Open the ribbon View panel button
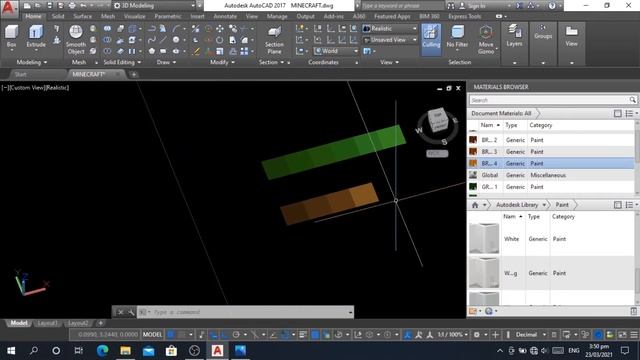The width and height of the screenshot is (640, 360). (571, 36)
